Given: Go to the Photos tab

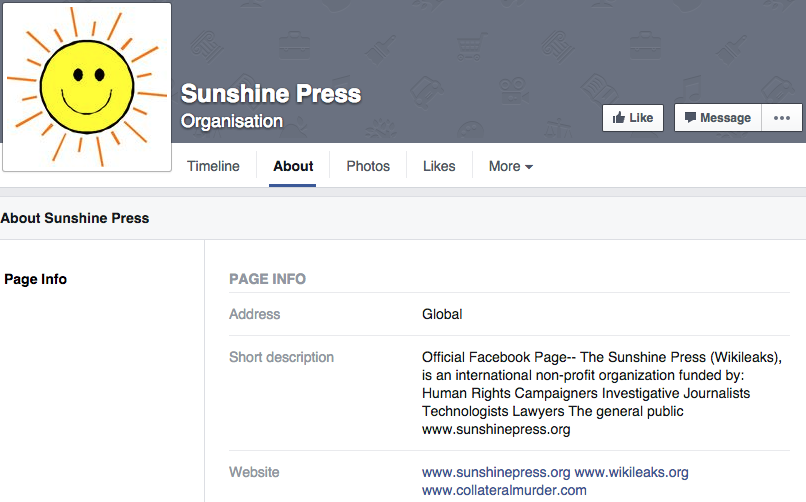Looking at the screenshot, I should click(368, 166).
